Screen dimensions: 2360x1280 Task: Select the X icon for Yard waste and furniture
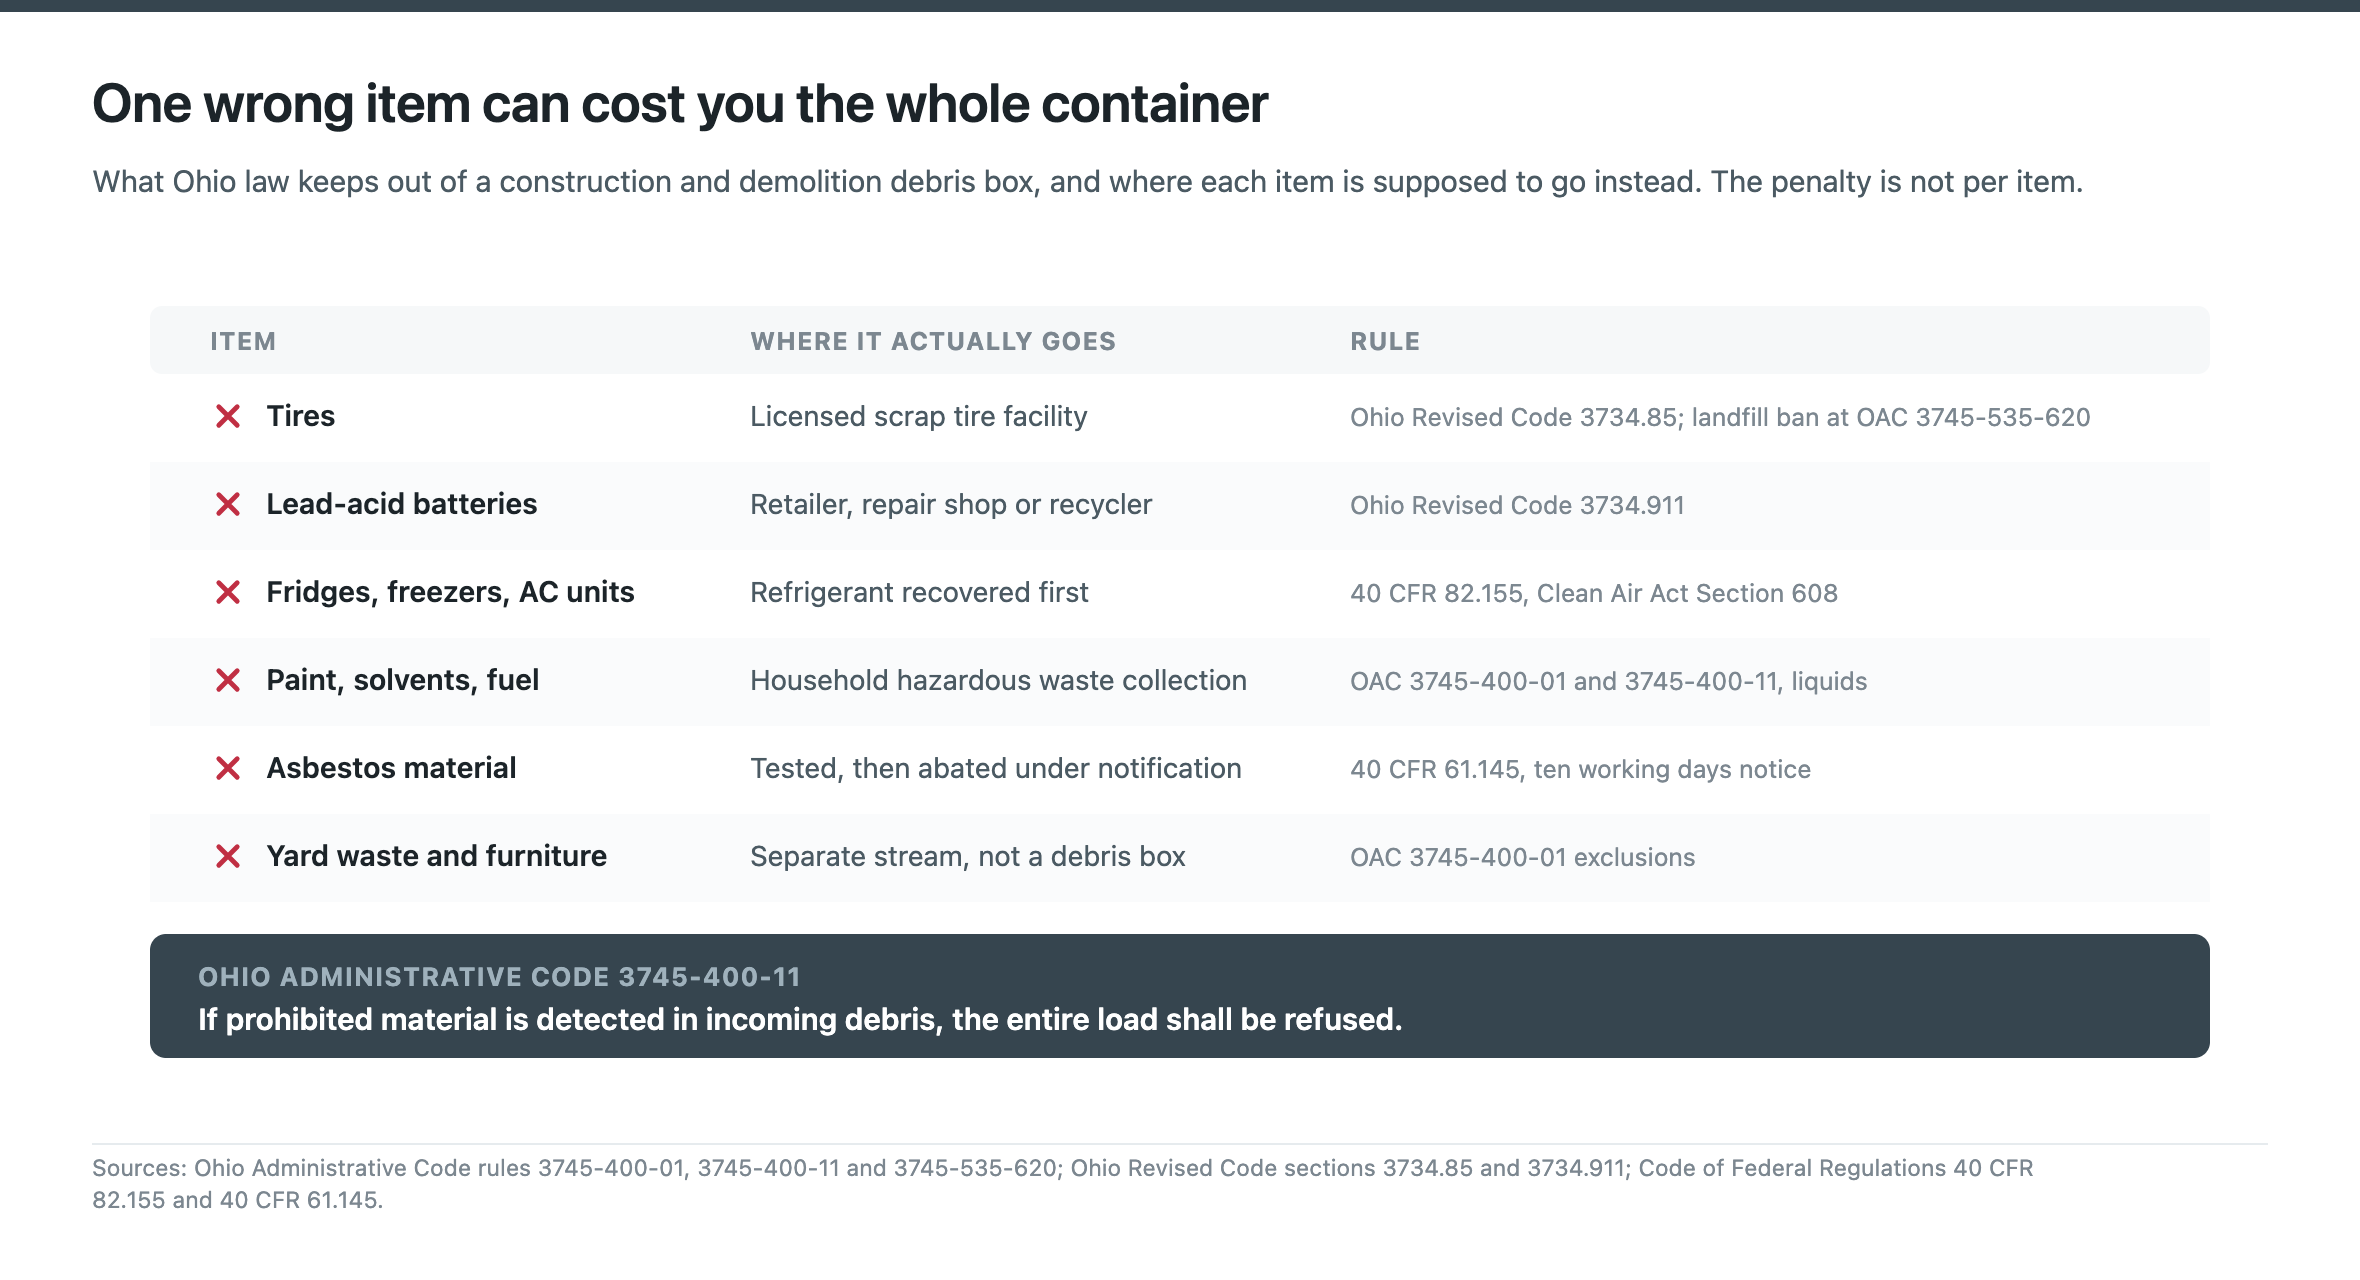(x=228, y=856)
